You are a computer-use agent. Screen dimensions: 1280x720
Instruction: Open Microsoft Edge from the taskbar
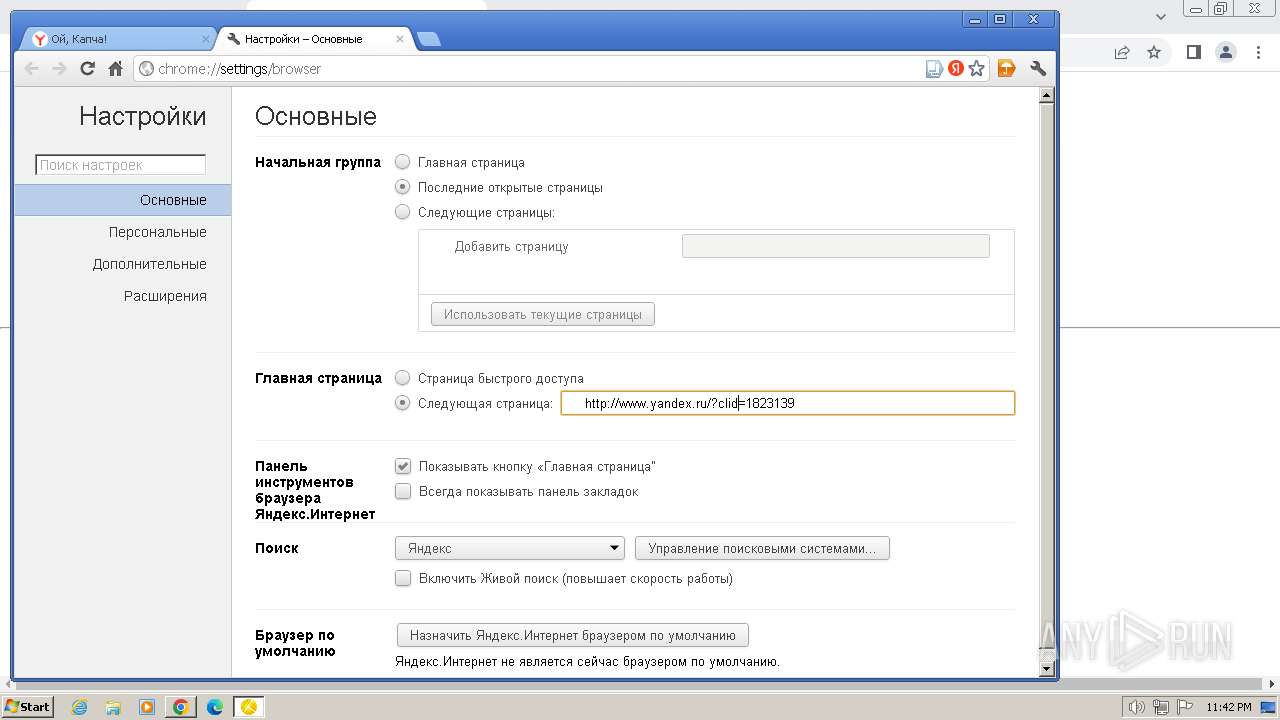coord(214,707)
